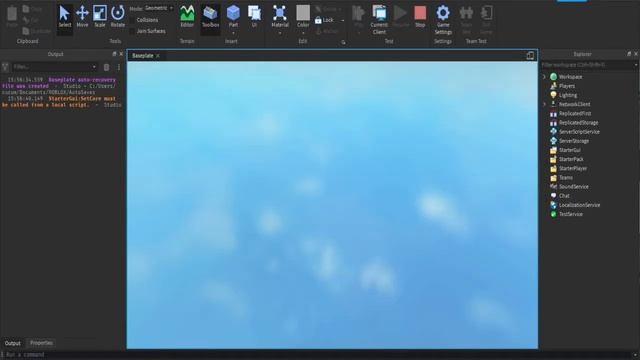Click the Current Client view button
Screen dimensions: 640x360
click(x=379, y=20)
